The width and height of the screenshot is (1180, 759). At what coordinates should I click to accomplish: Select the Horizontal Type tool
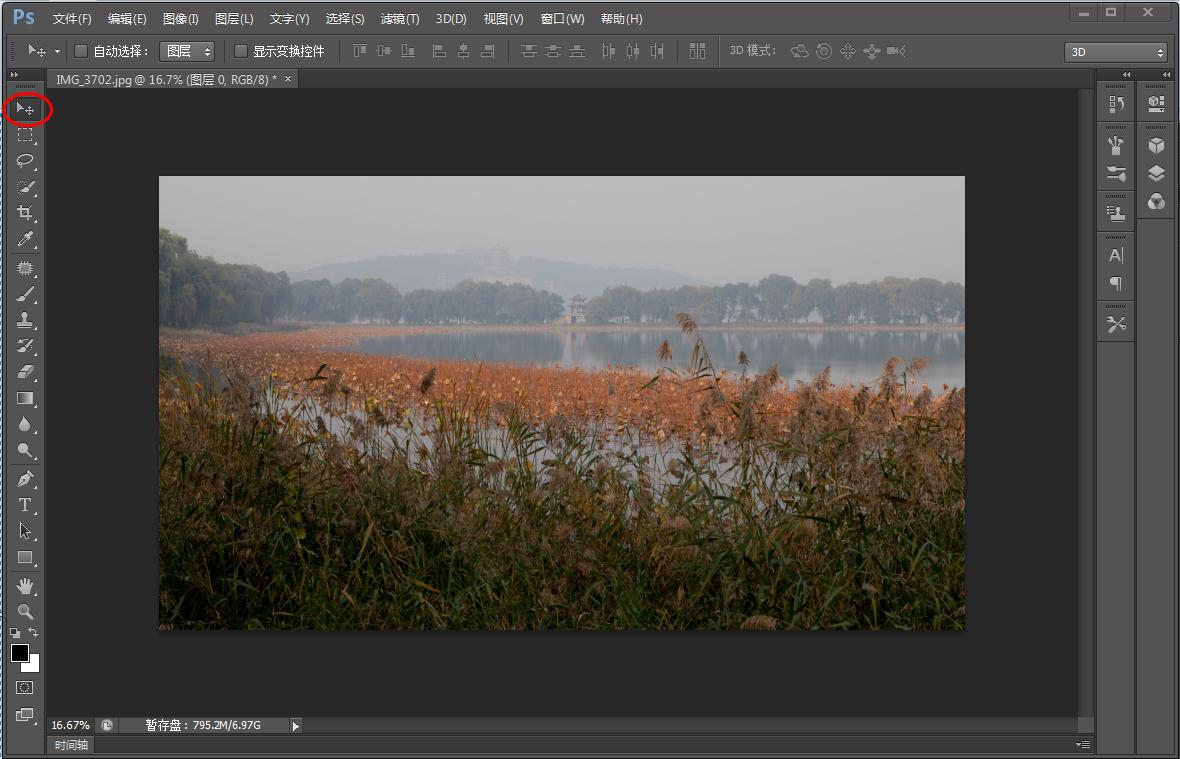point(26,505)
